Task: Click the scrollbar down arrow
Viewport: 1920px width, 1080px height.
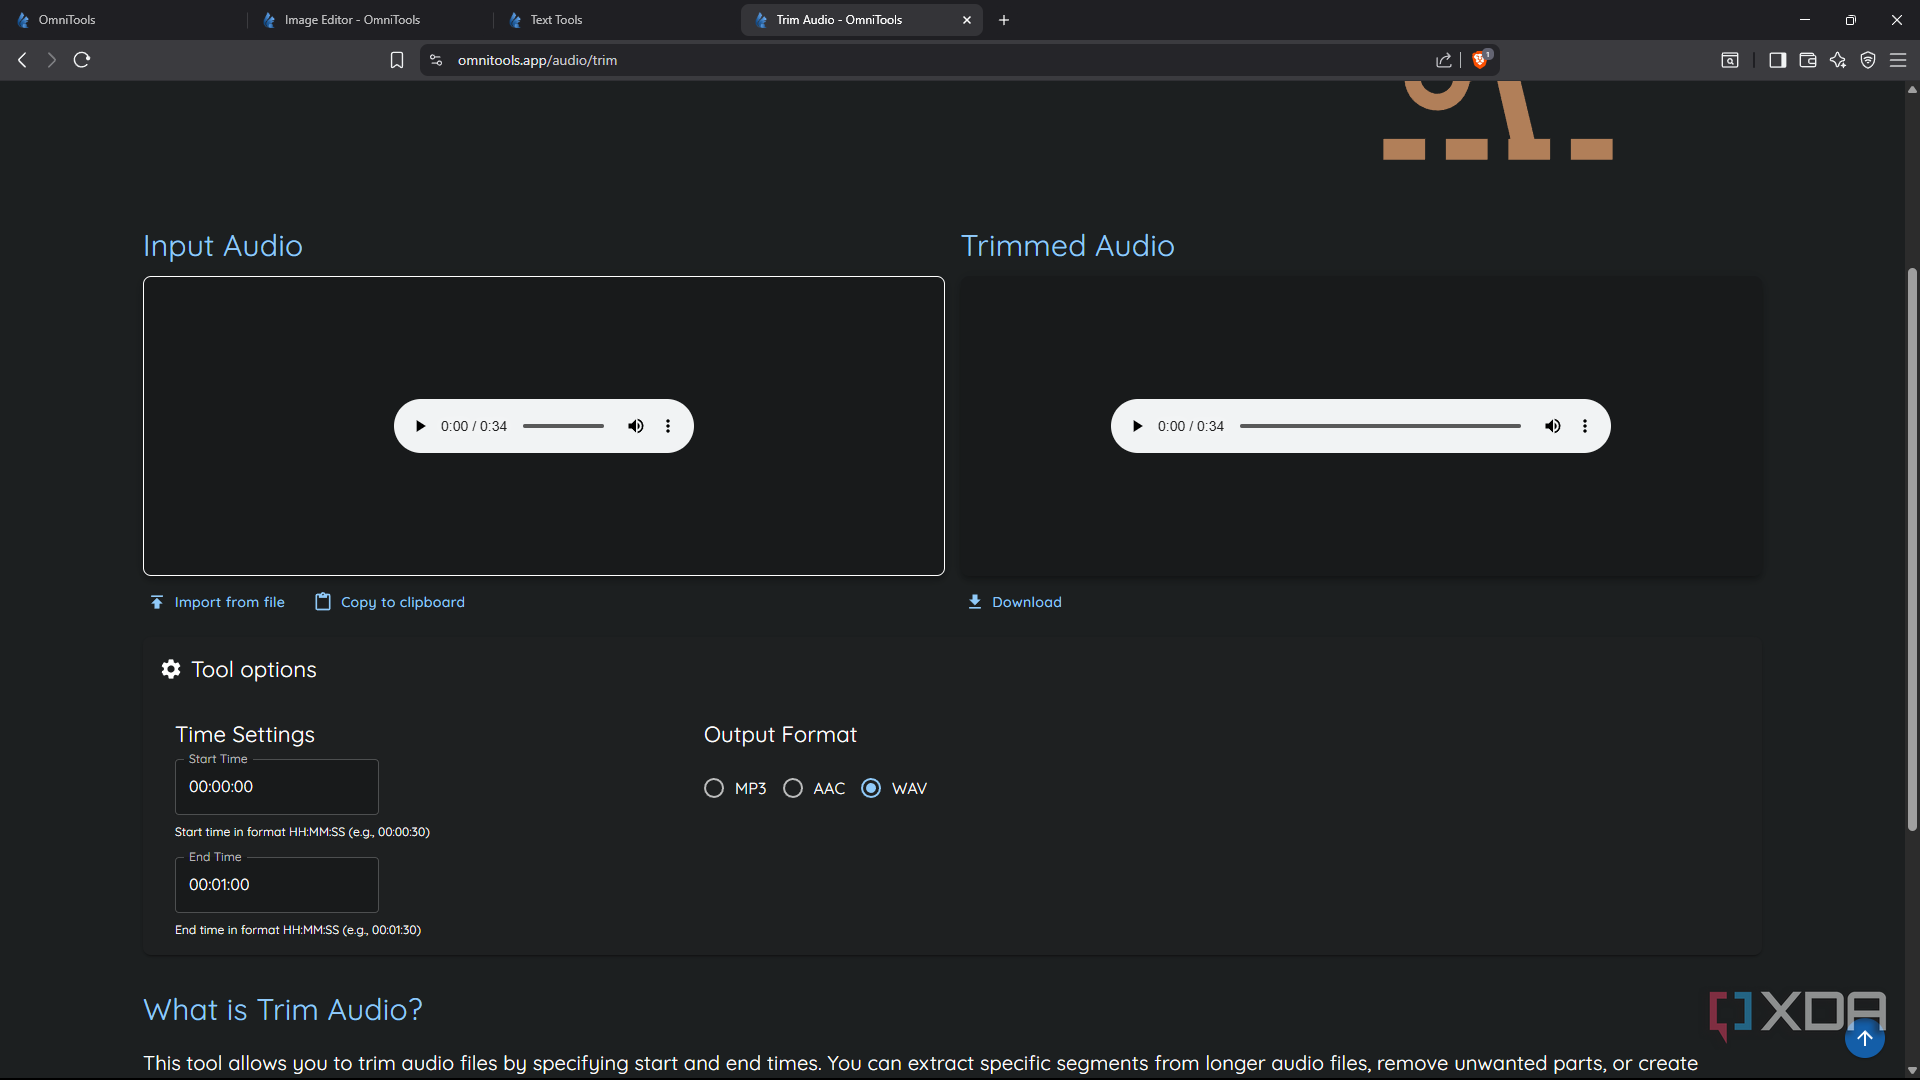Action: coord(1912,1070)
